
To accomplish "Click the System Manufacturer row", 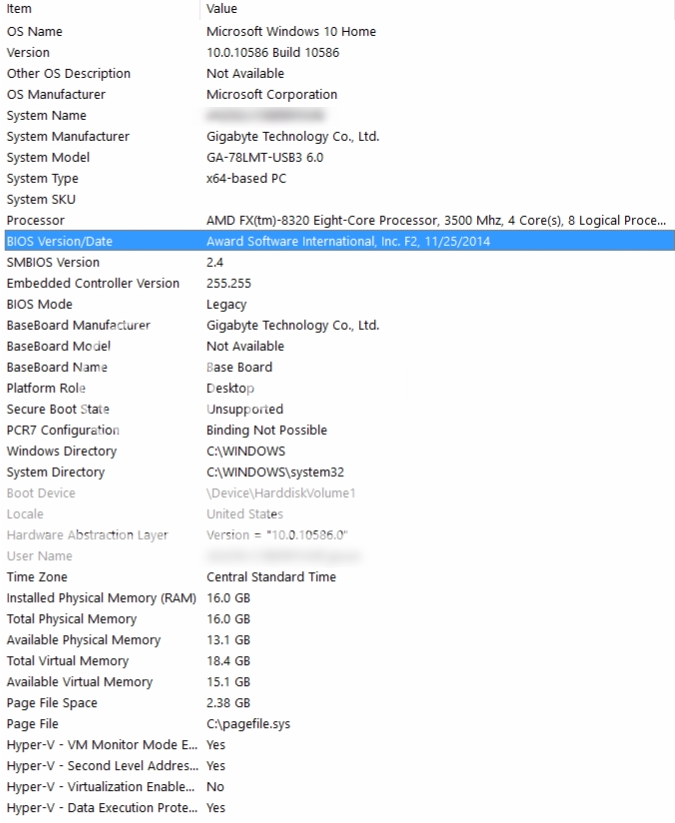I will pyautogui.click(x=68, y=136).
